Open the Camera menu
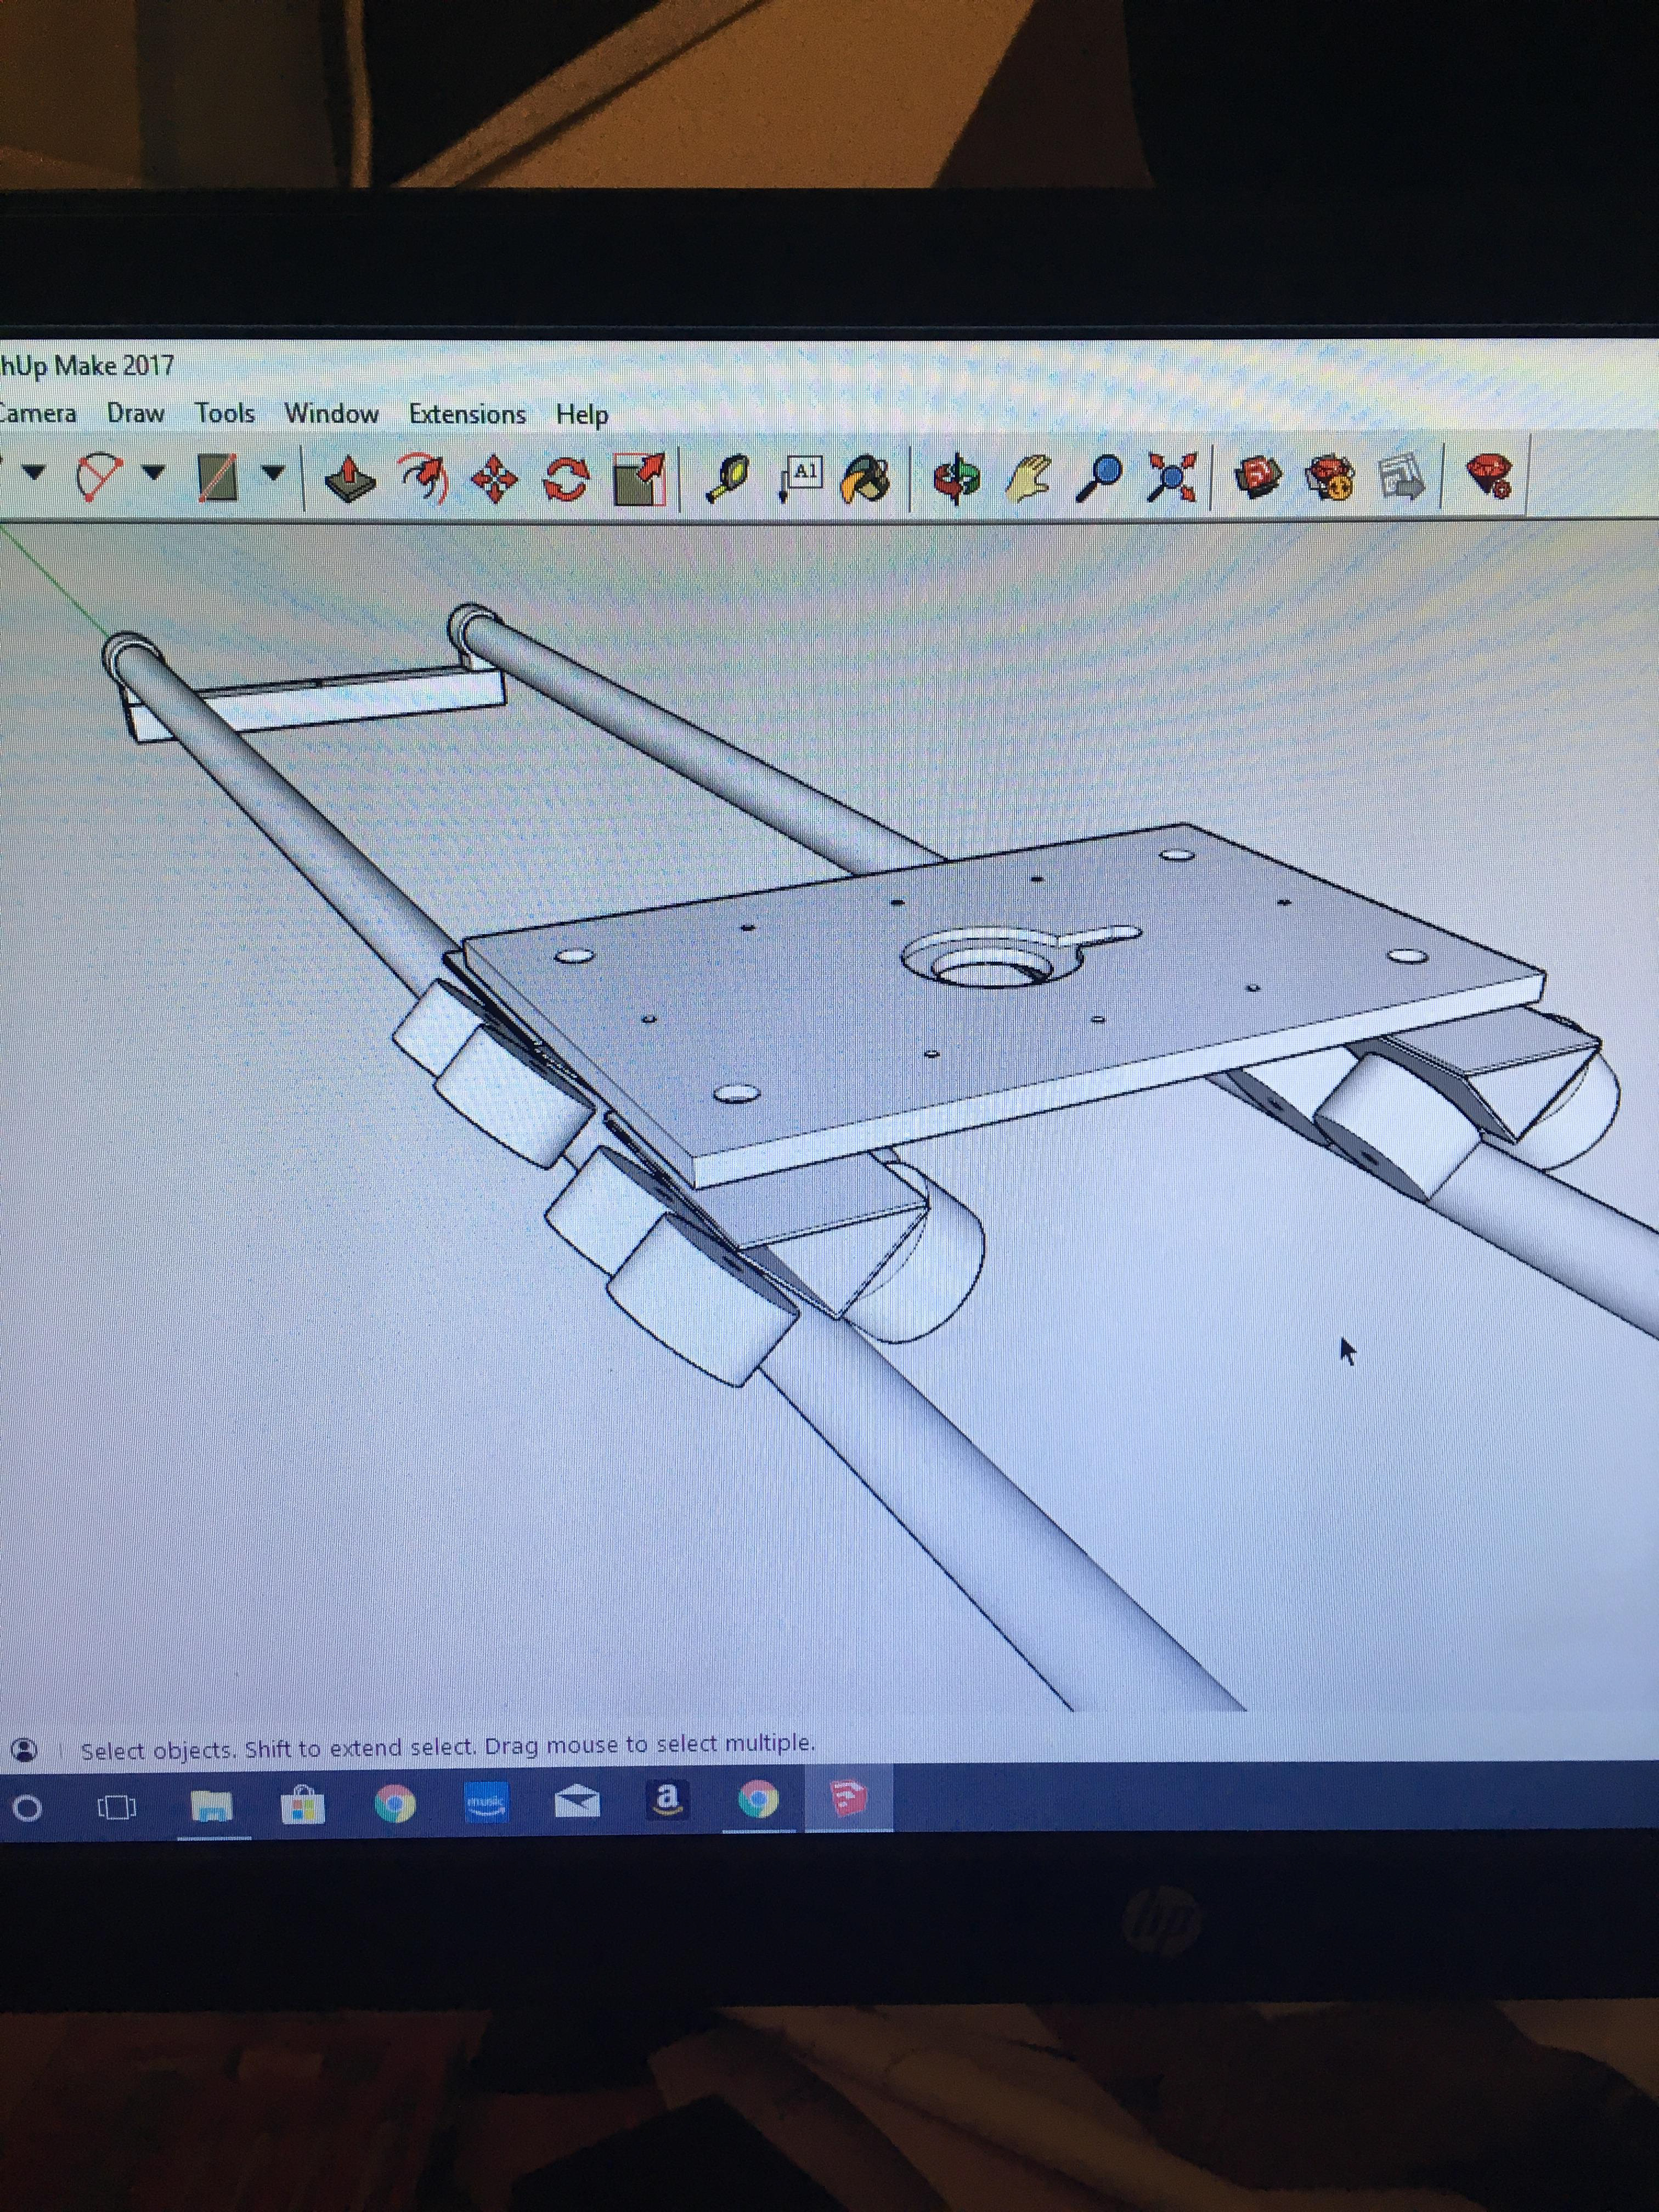The image size is (1659, 2212). pyautogui.click(x=37, y=413)
